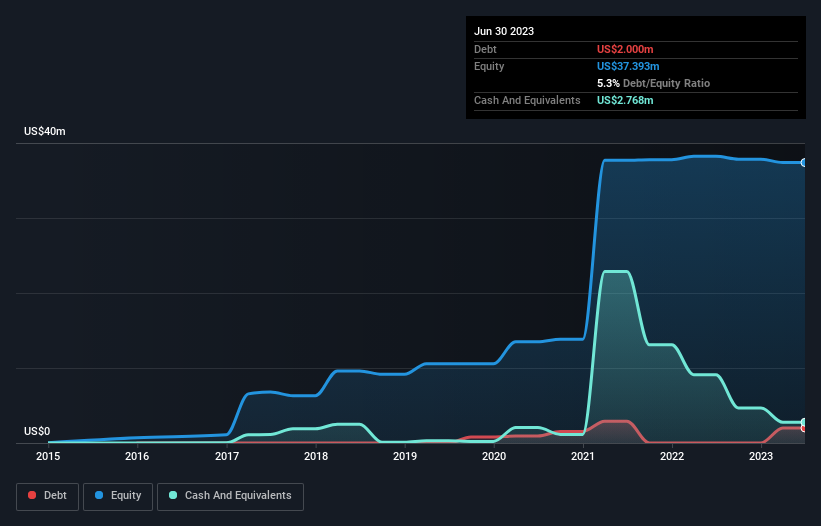Toggle the Debt series legend button

click(x=47, y=496)
